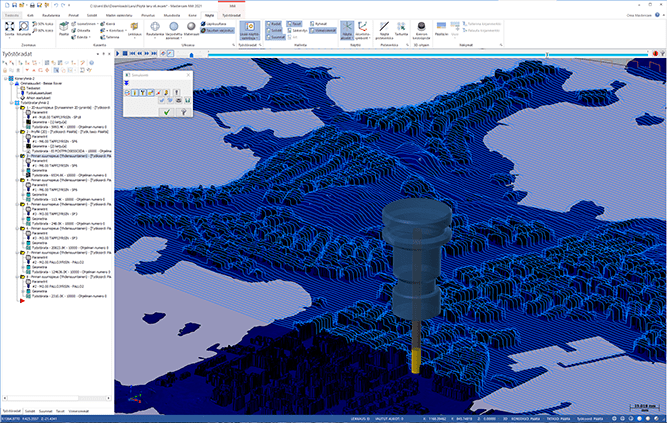The width and height of the screenshot is (667, 423).
Task: Select the Työkaluasetukset tree item
Action: [x=39, y=93]
